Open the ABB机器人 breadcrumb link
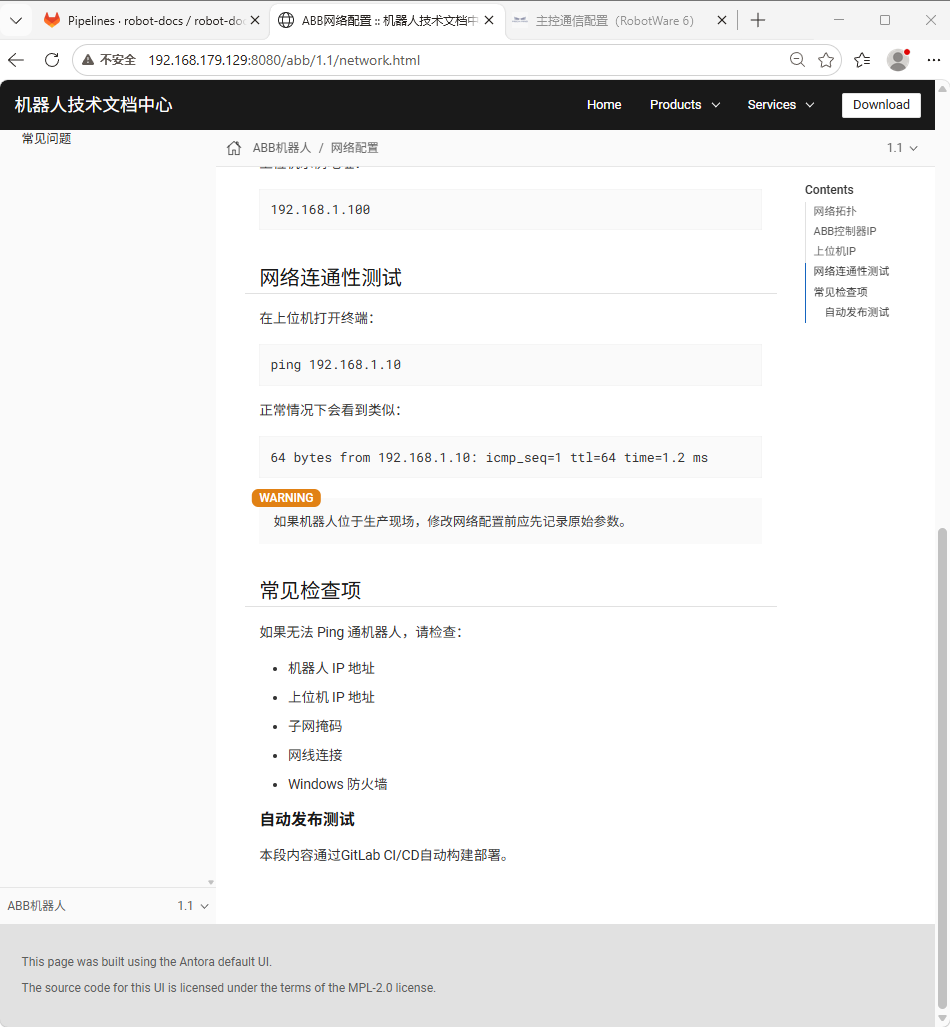This screenshot has height=1027, width=950. (x=281, y=148)
